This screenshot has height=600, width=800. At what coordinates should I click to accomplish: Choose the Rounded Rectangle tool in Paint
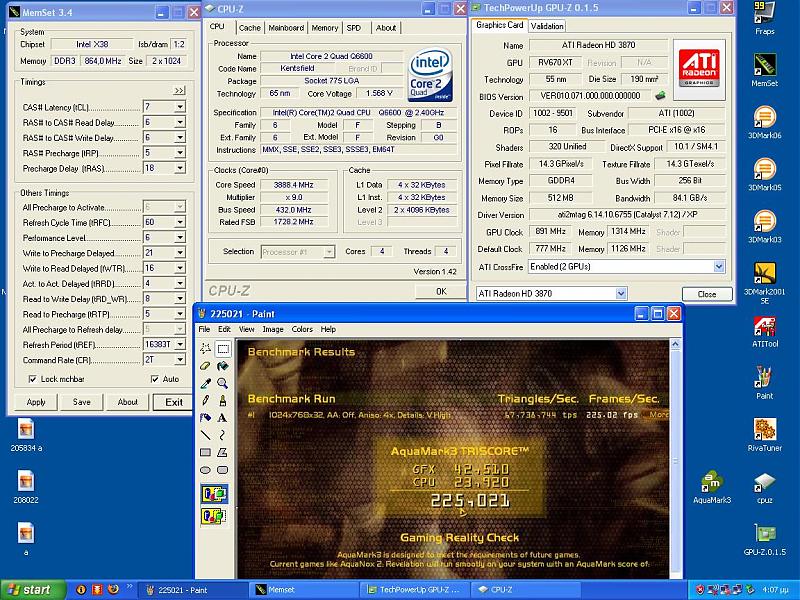[x=223, y=470]
